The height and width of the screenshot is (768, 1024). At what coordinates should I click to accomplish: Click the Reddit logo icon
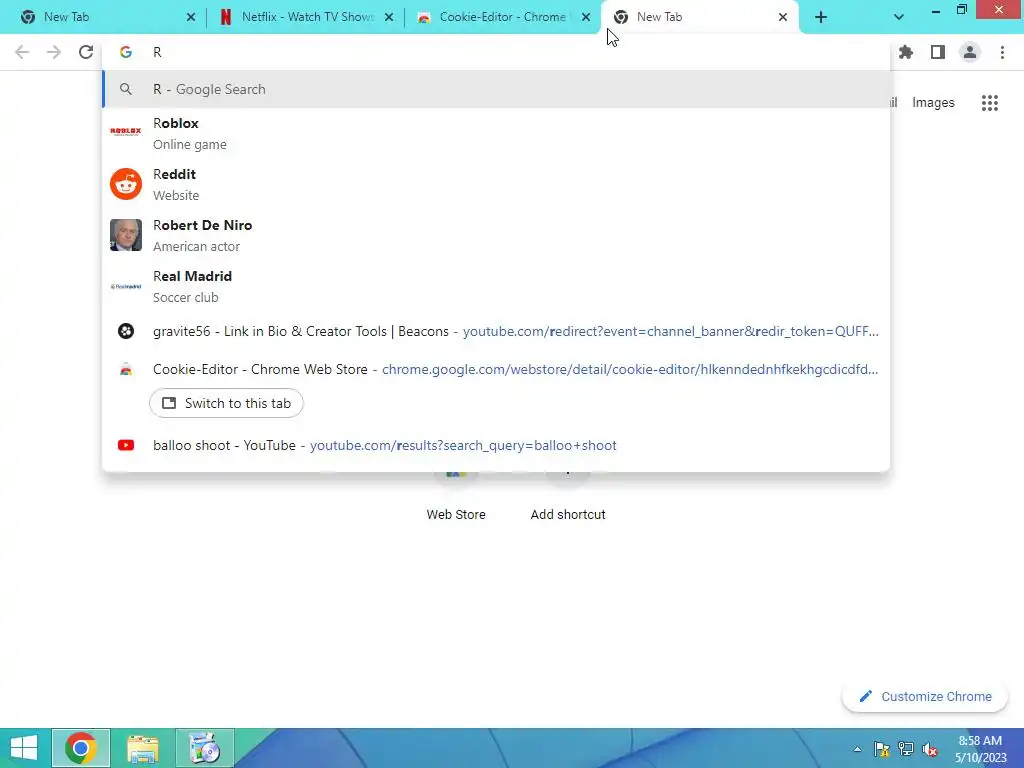[126, 184]
